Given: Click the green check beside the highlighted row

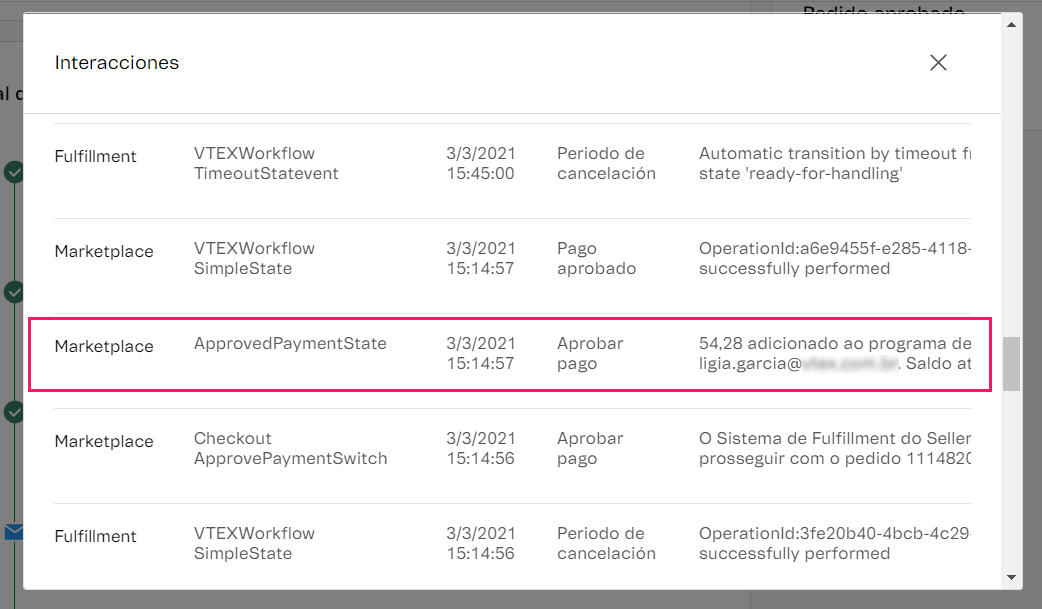Looking at the screenshot, I should 14,412.
